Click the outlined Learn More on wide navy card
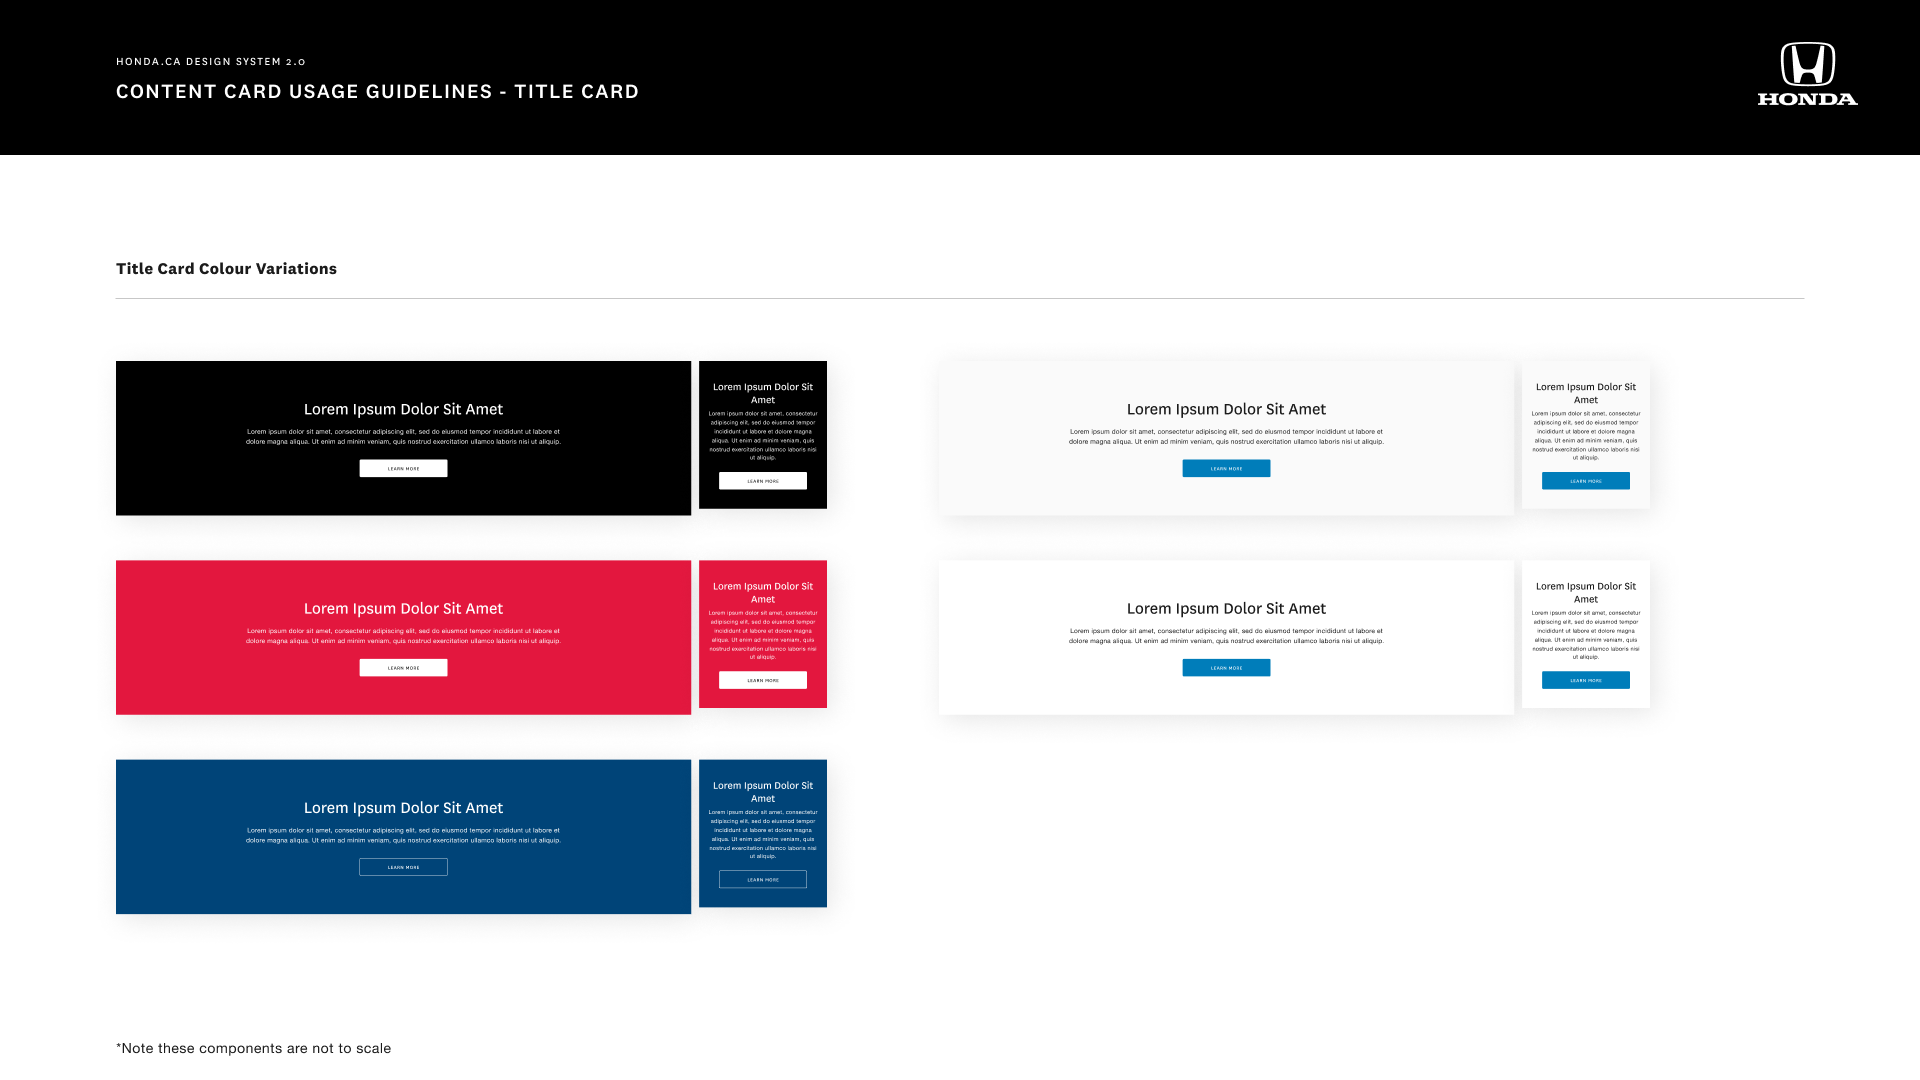1920x1080 pixels. 403,867
